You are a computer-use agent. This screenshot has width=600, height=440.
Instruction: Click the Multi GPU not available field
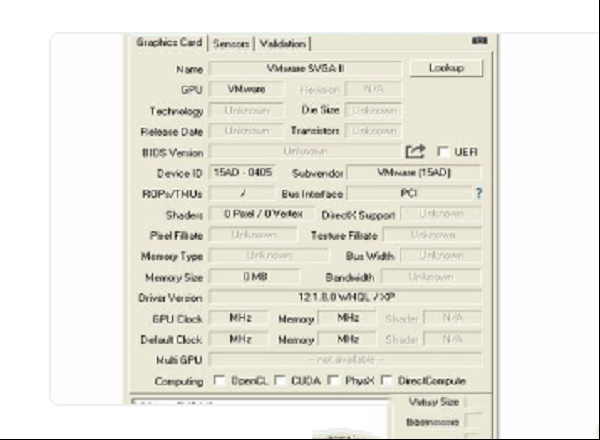point(346,359)
